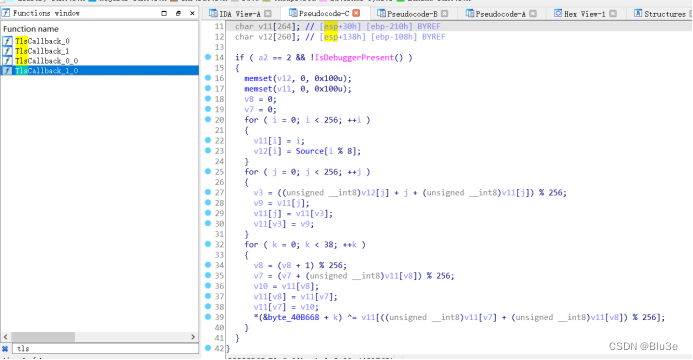Close the Pseudocode-C tab
This screenshot has width=693, height=360.
[356, 13]
